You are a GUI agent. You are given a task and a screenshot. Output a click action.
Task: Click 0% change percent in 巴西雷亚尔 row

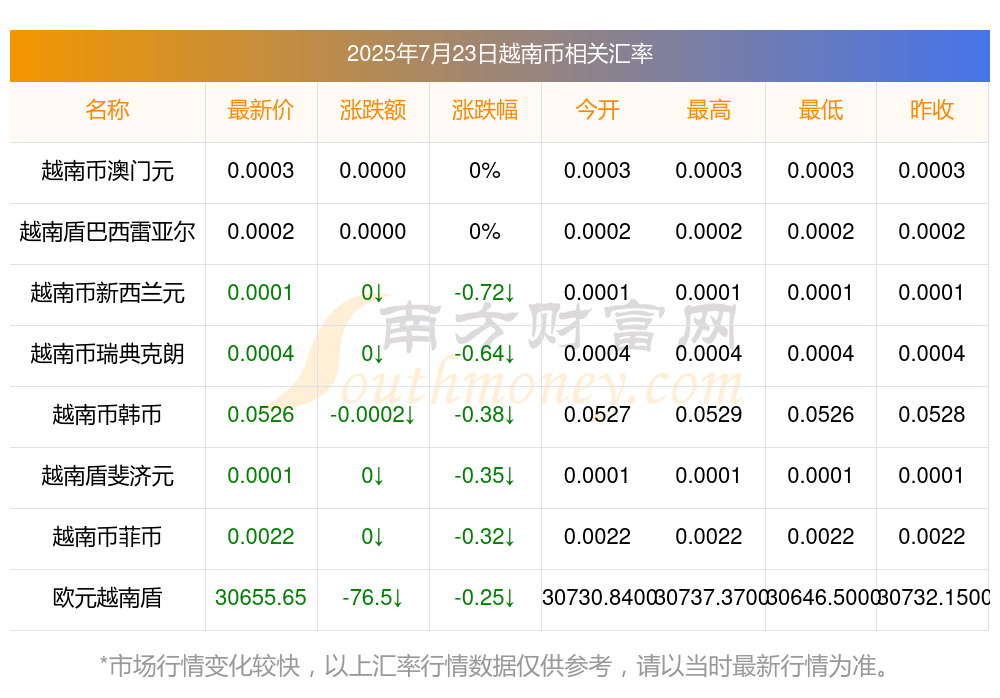[x=485, y=232]
